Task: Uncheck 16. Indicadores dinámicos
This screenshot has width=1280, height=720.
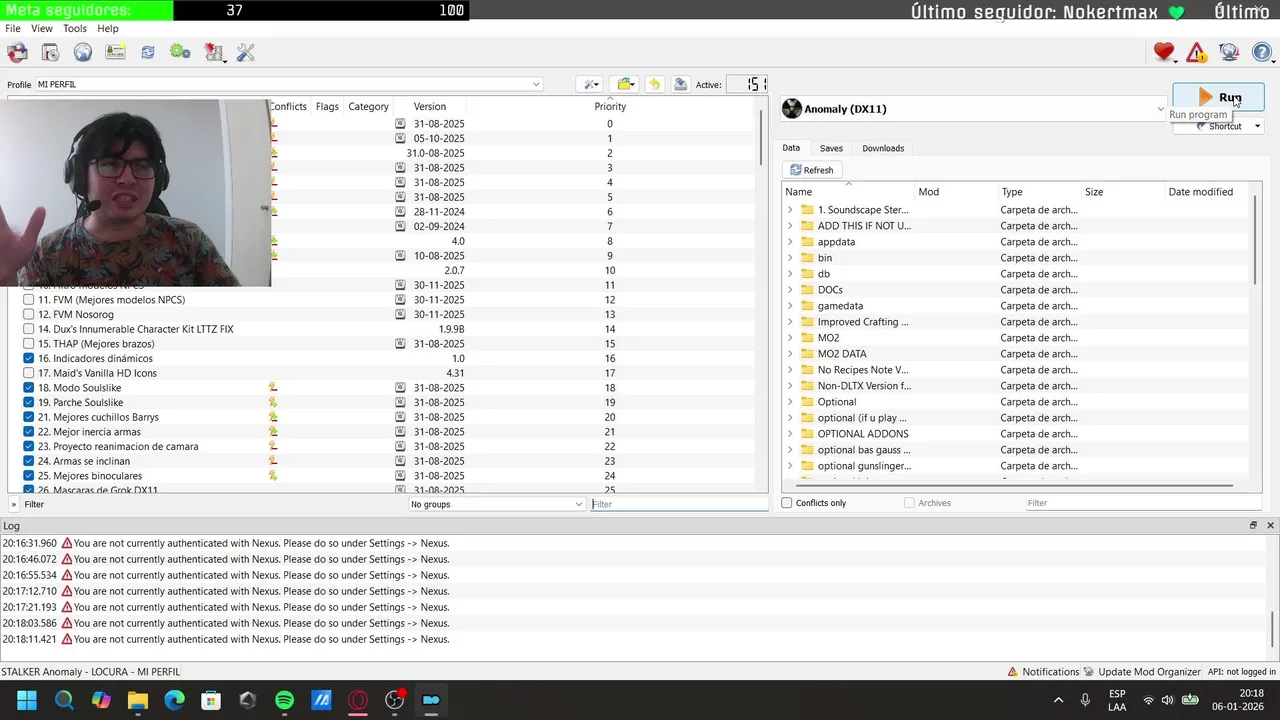Action: [x=29, y=358]
